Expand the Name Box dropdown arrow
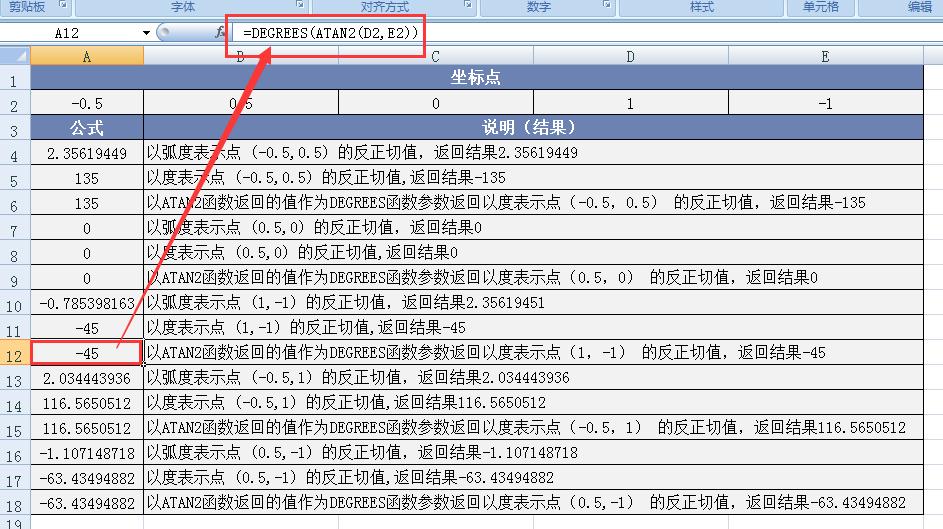 [146, 33]
